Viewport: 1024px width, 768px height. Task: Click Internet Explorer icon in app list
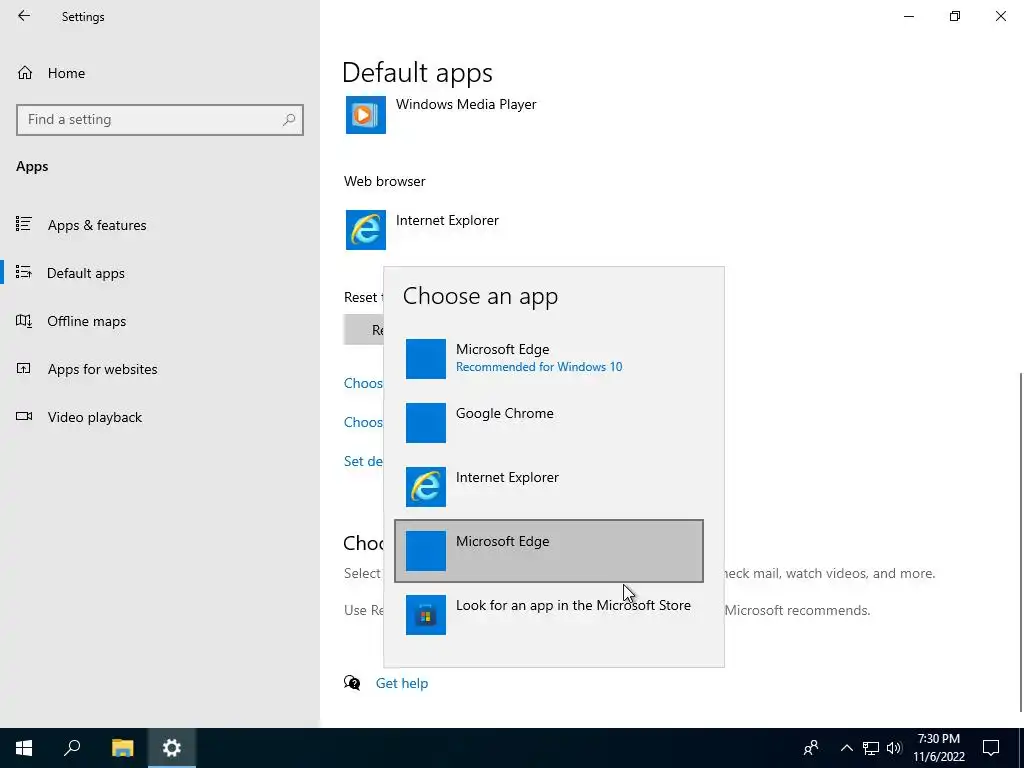(x=426, y=487)
